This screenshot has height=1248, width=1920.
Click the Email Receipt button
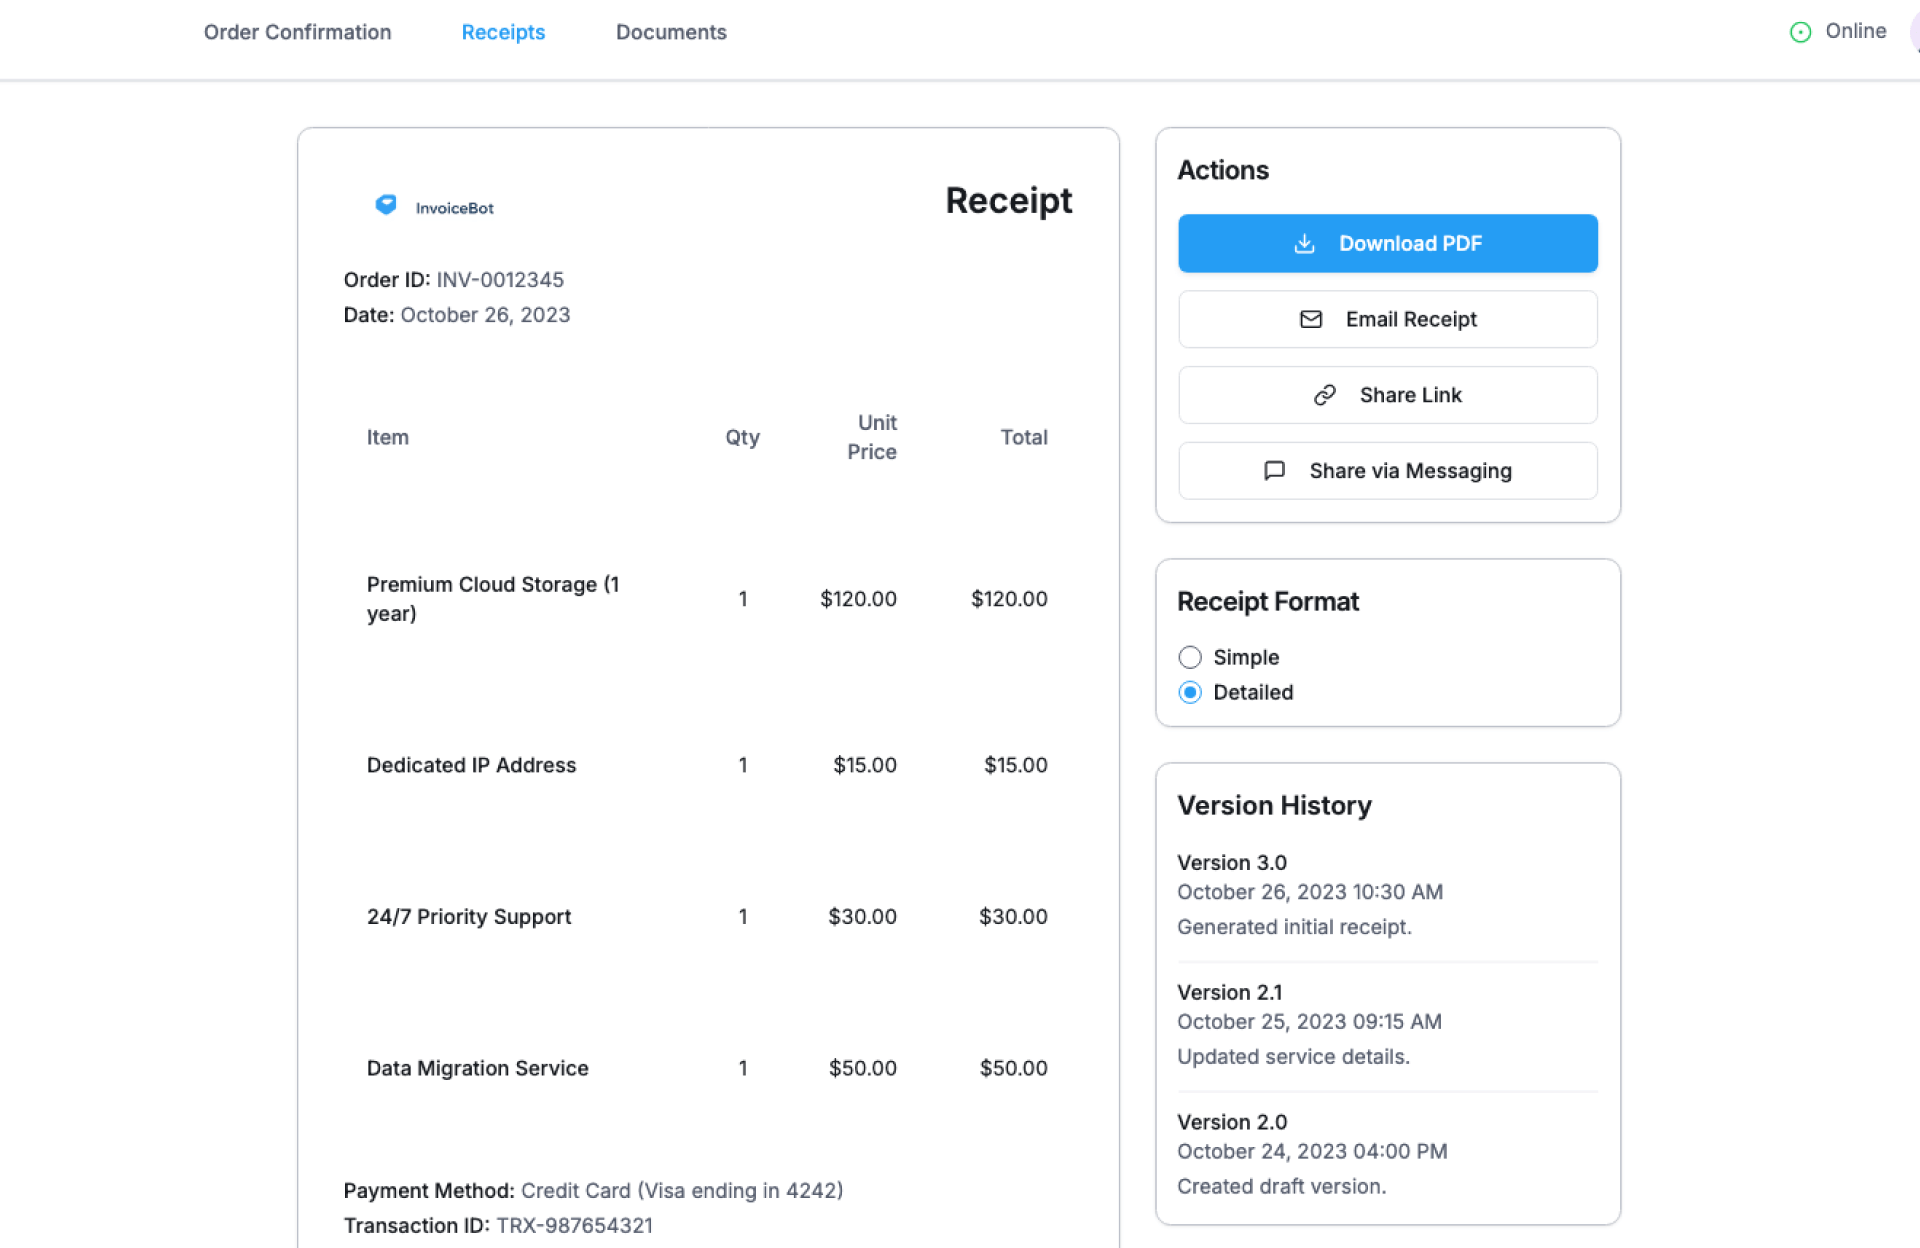pos(1387,319)
